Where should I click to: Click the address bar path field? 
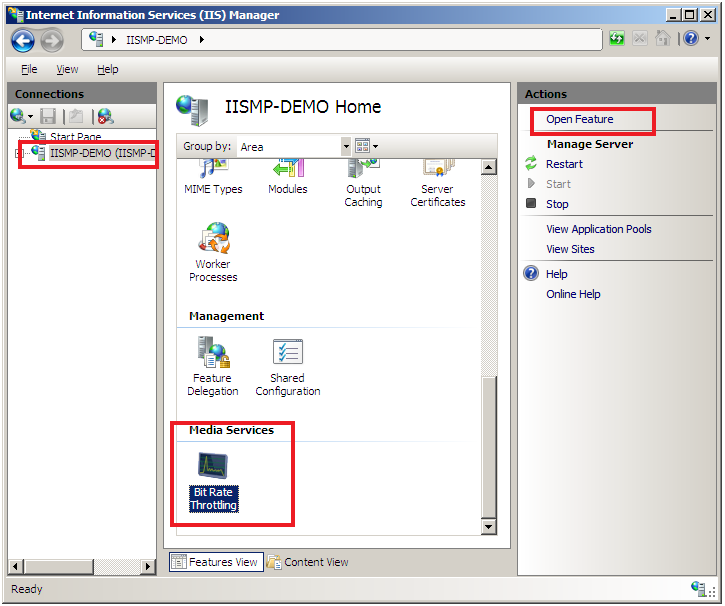[342, 40]
